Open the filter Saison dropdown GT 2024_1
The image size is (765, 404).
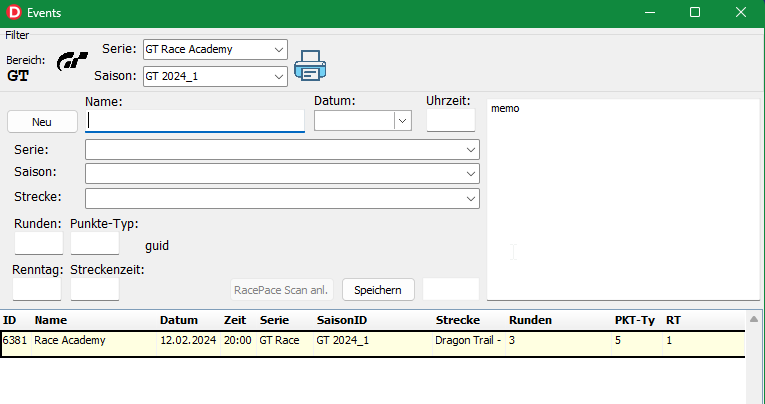coord(277,75)
